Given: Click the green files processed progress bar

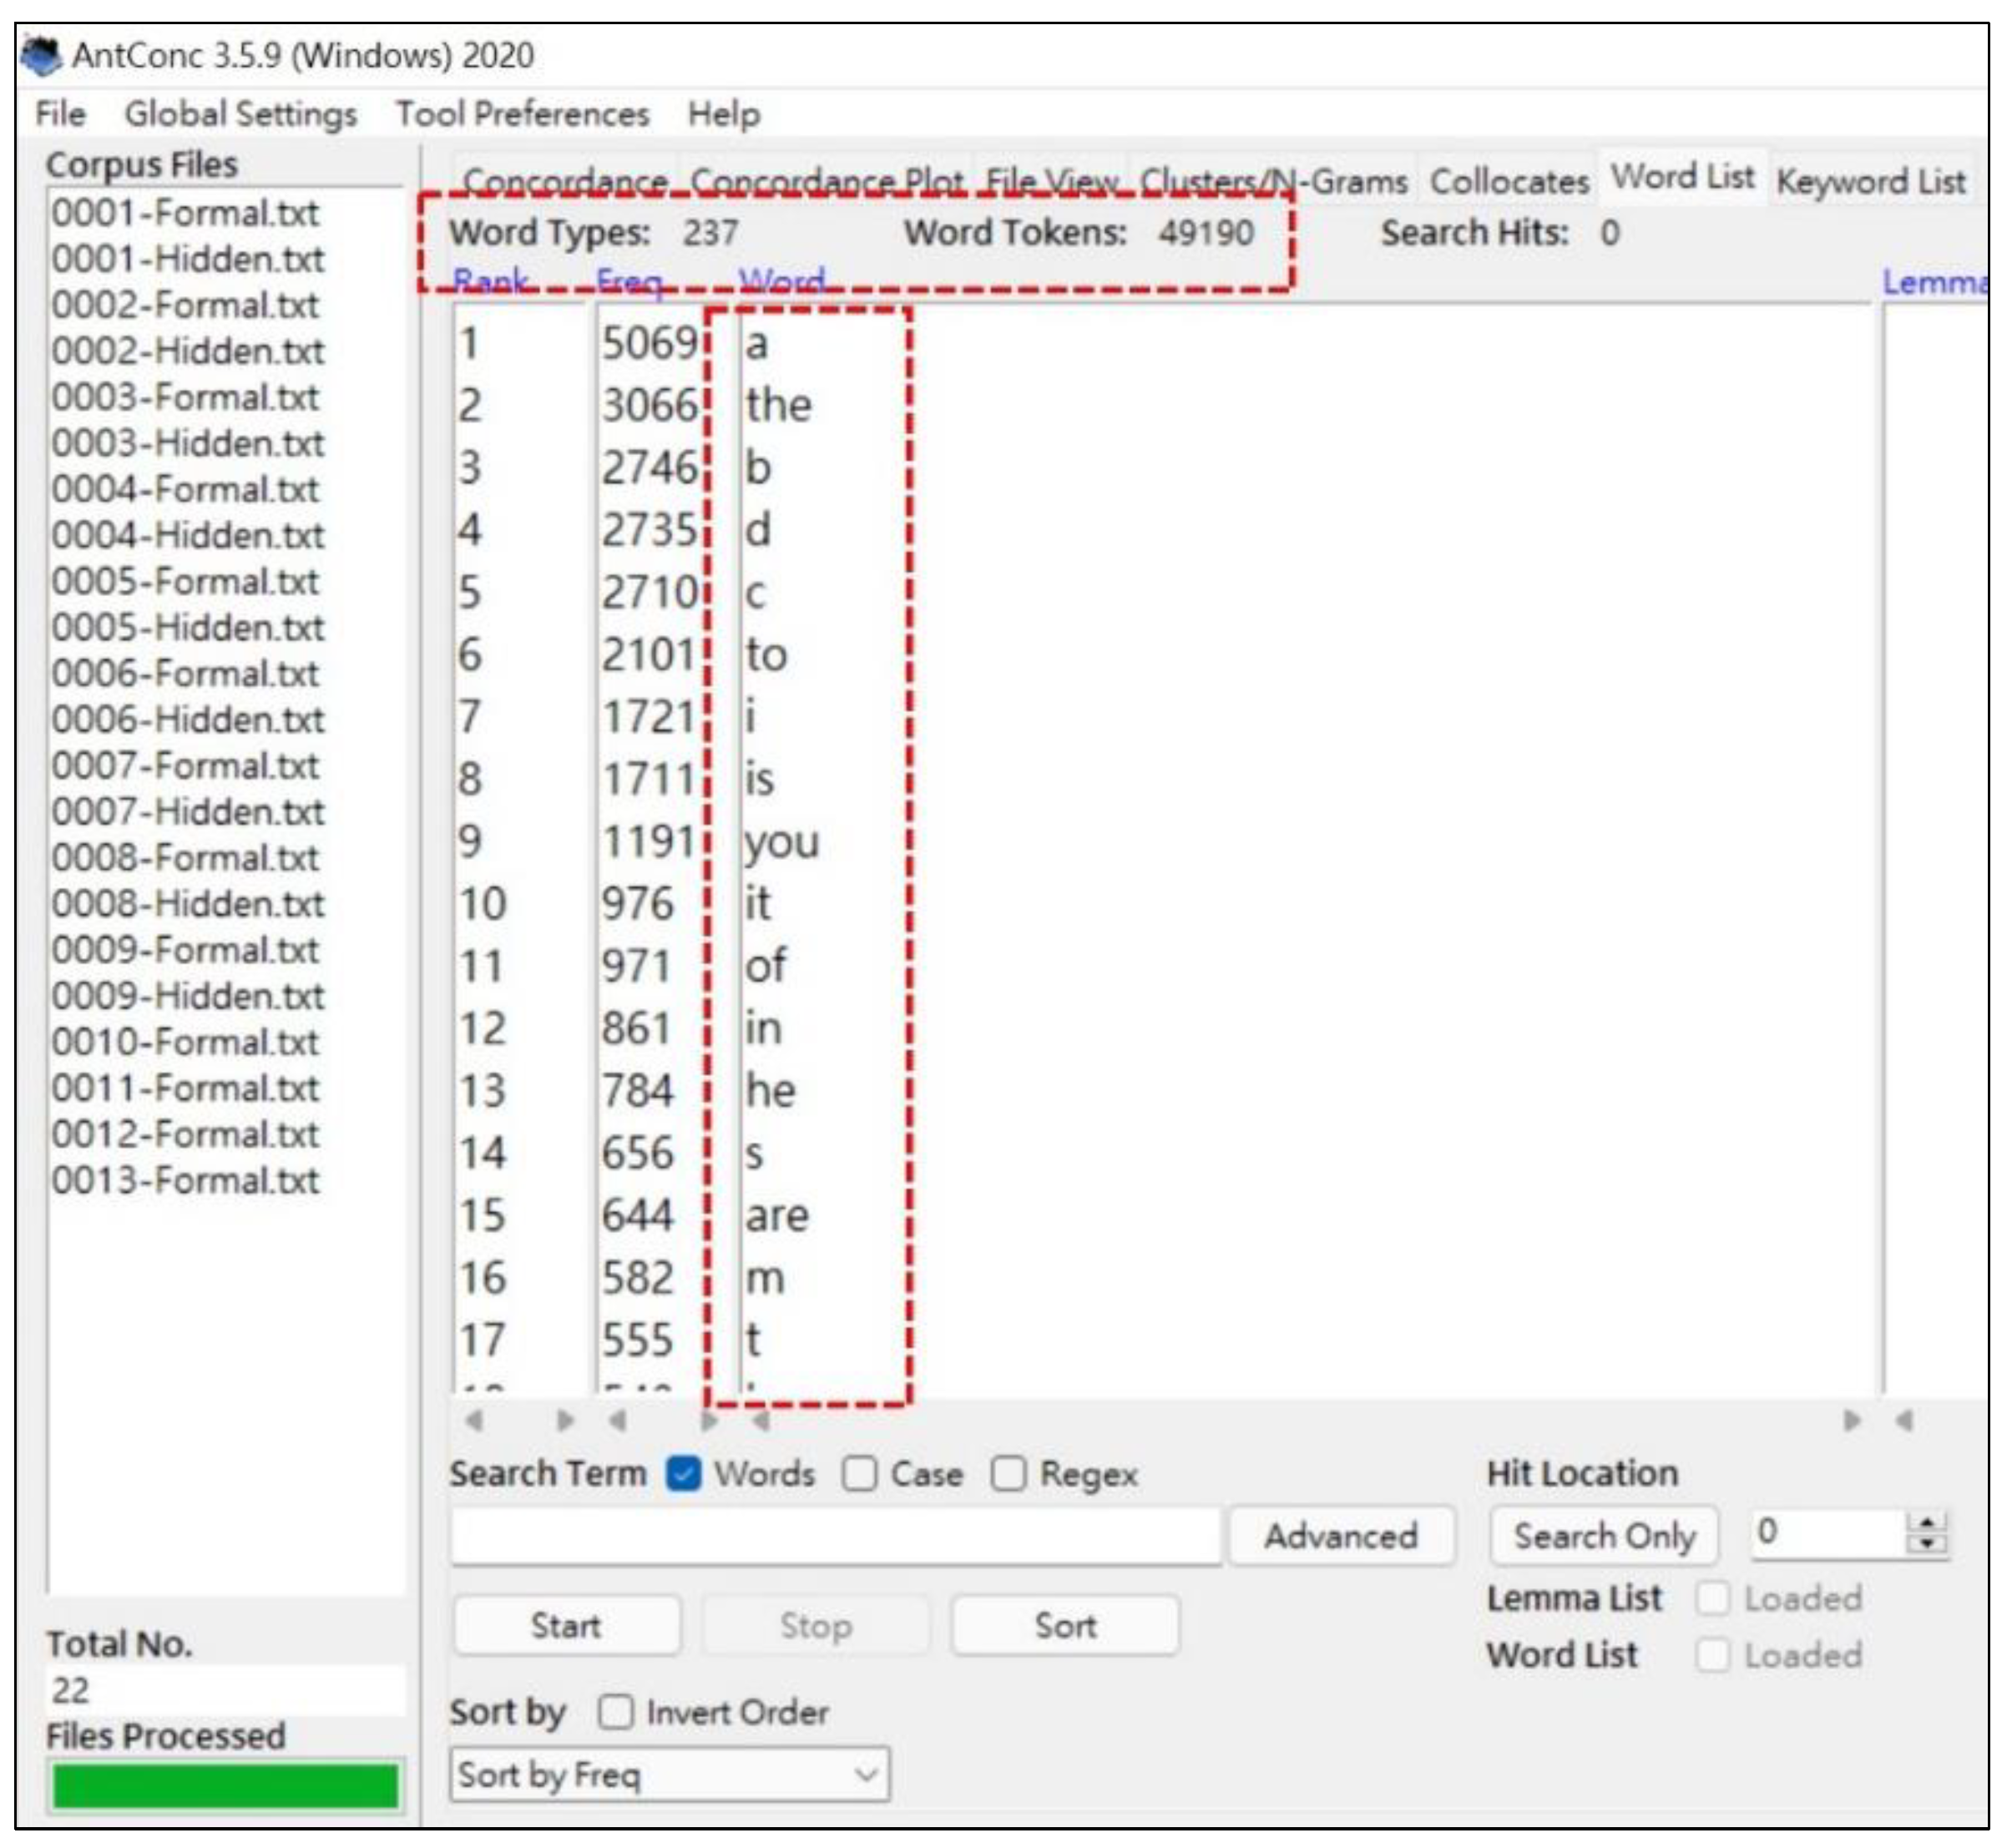Looking at the screenshot, I should tap(225, 1786).
